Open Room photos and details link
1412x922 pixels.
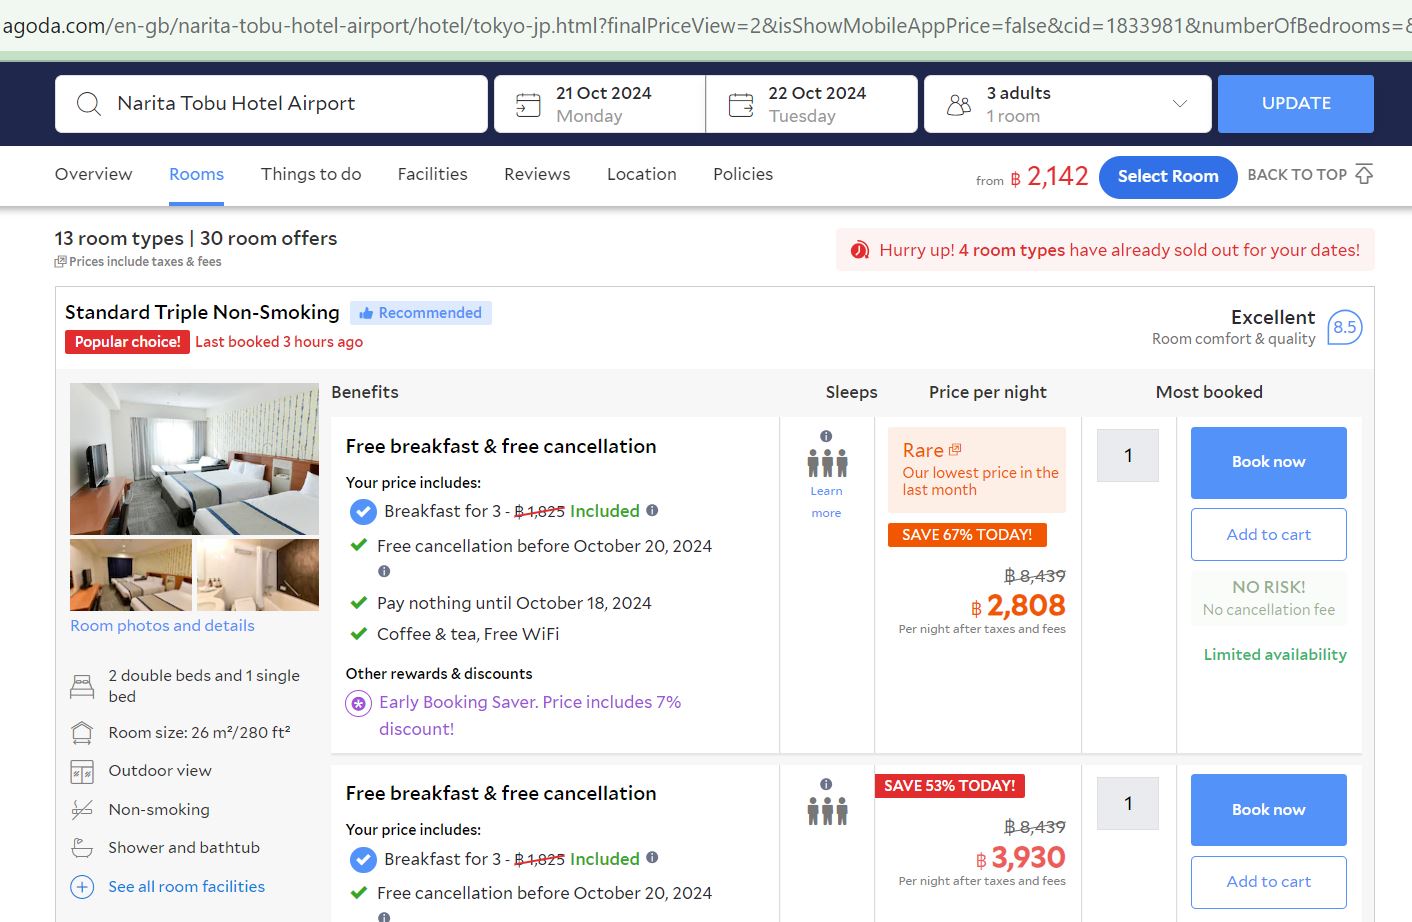[x=162, y=626]
